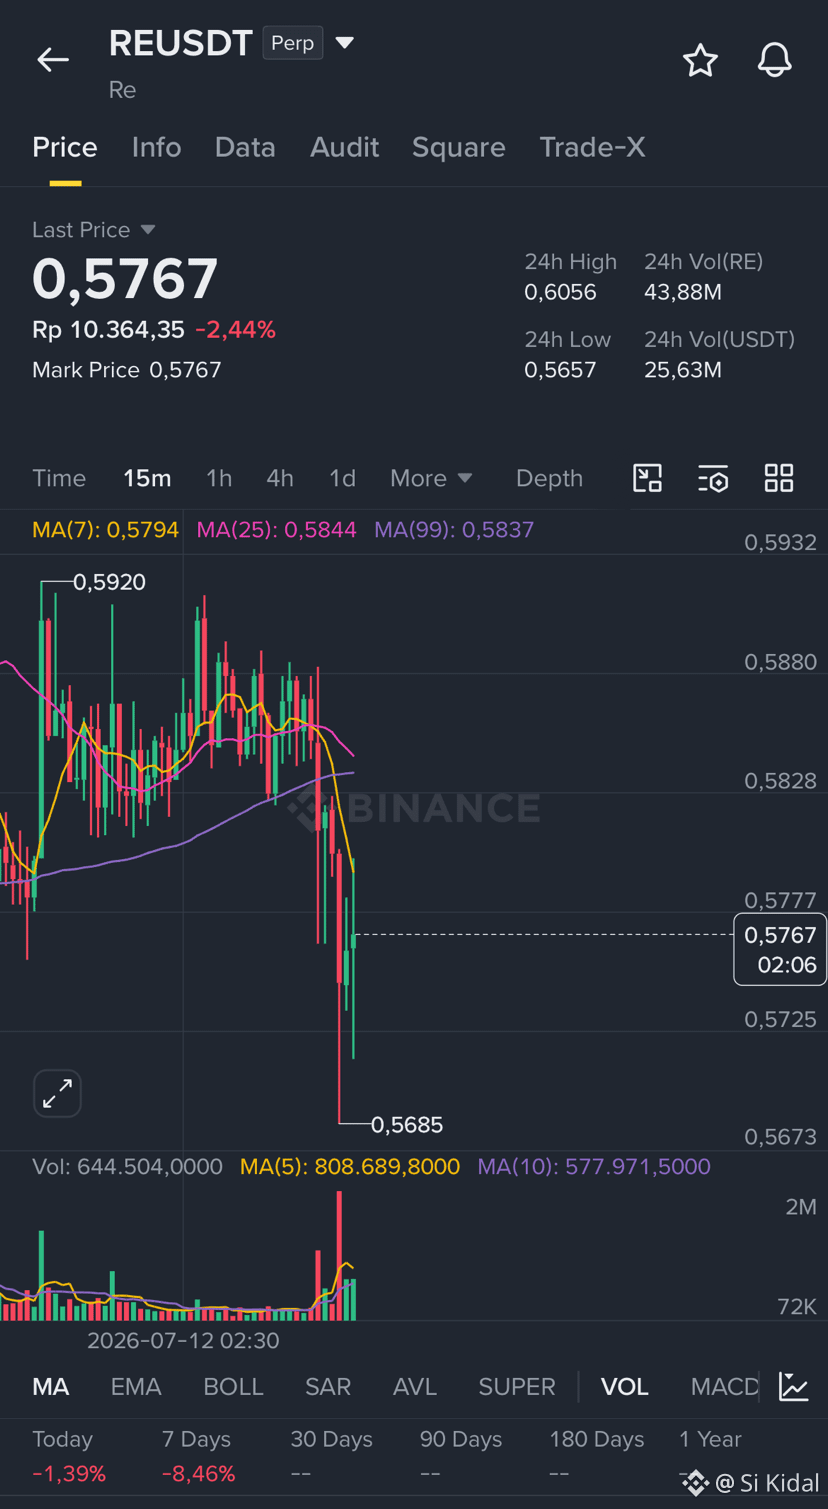Tap the 7 Days -8,46% performance

coord(198,1456)
